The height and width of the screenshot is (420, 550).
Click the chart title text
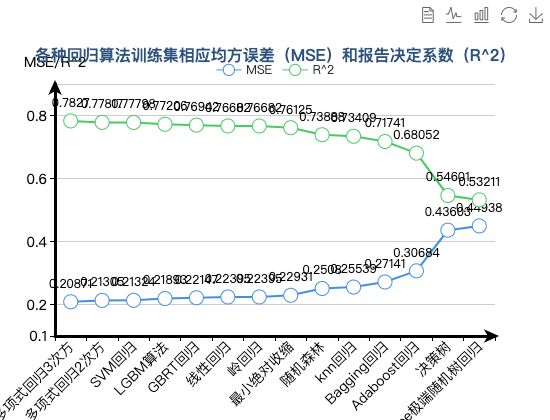270,55
